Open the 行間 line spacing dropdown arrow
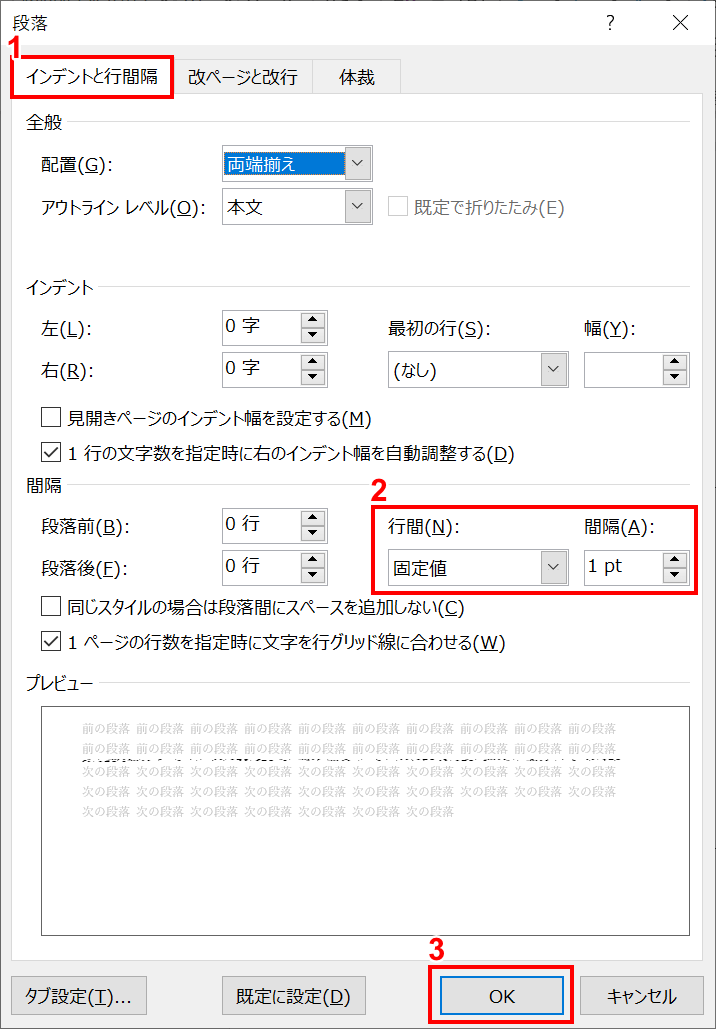Viewport: 716px width, 1029px height. click(553, 567)
